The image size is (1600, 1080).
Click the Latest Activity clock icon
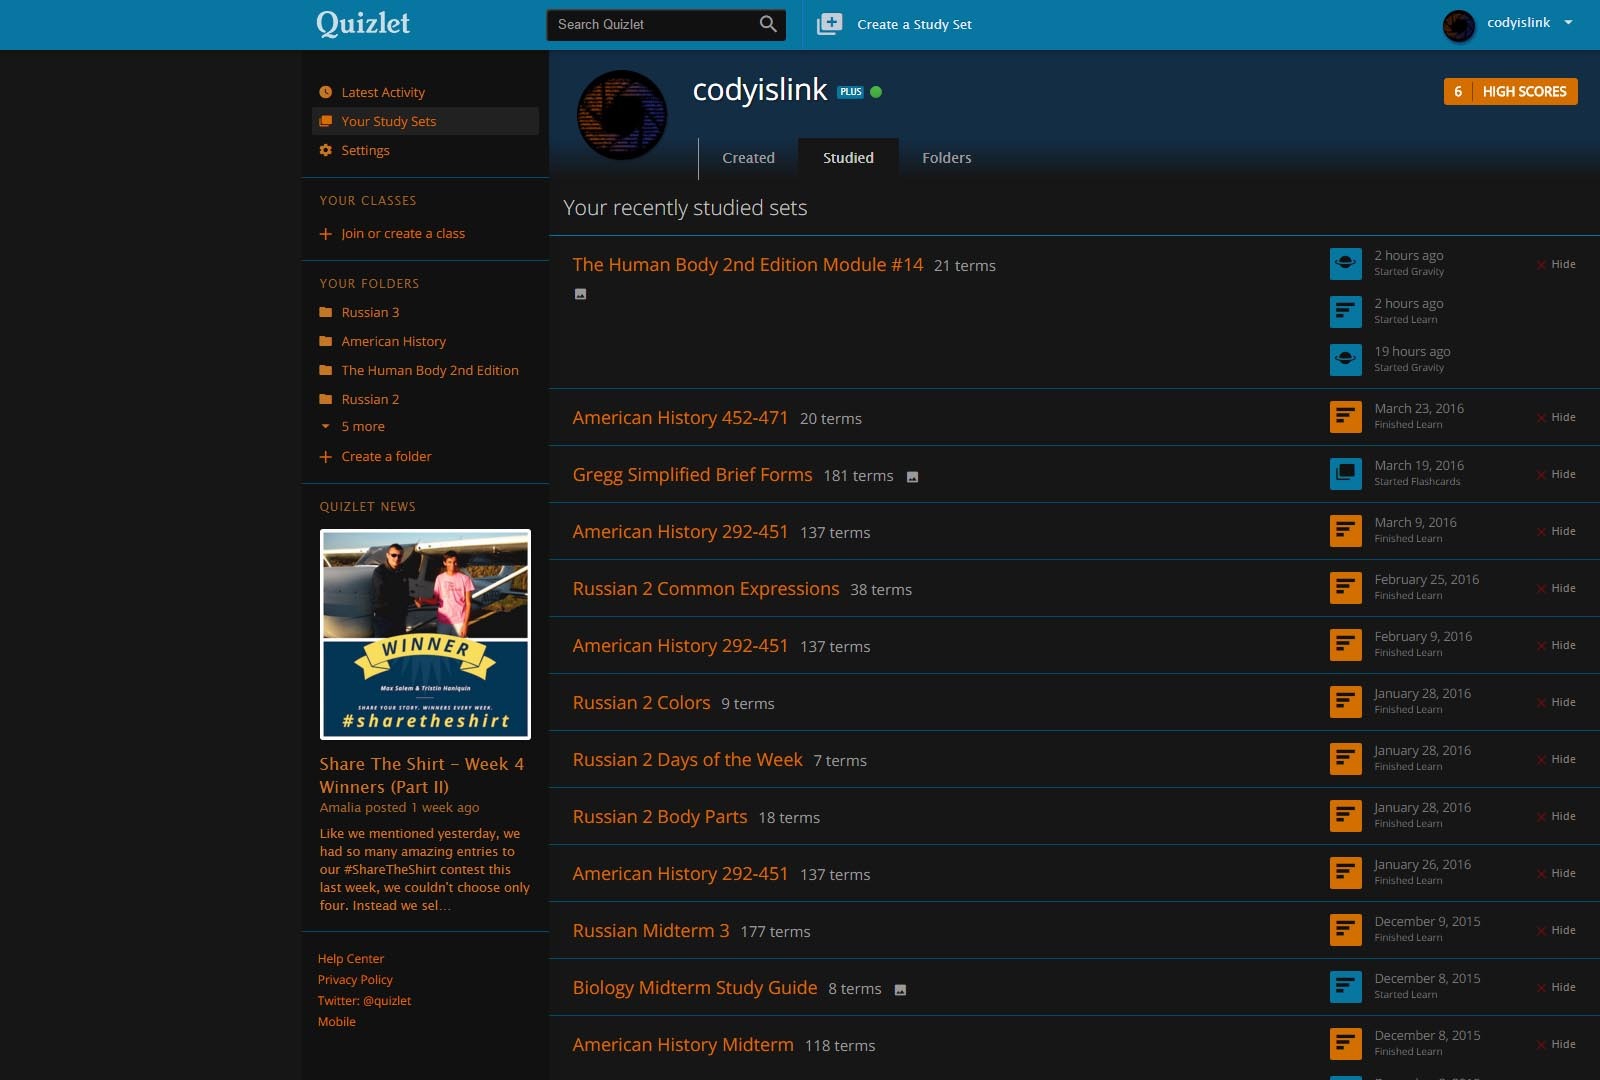click(x=326, y=92)
